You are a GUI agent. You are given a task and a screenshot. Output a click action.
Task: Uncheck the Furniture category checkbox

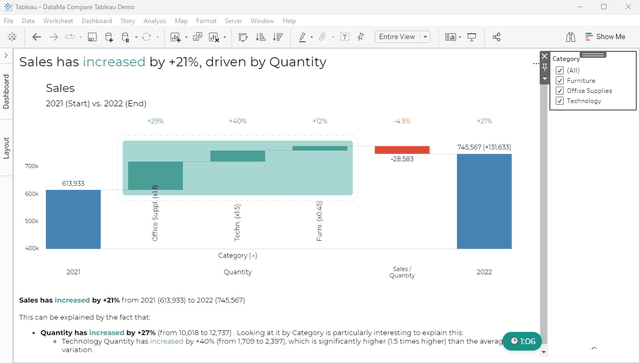coord(560,80)
